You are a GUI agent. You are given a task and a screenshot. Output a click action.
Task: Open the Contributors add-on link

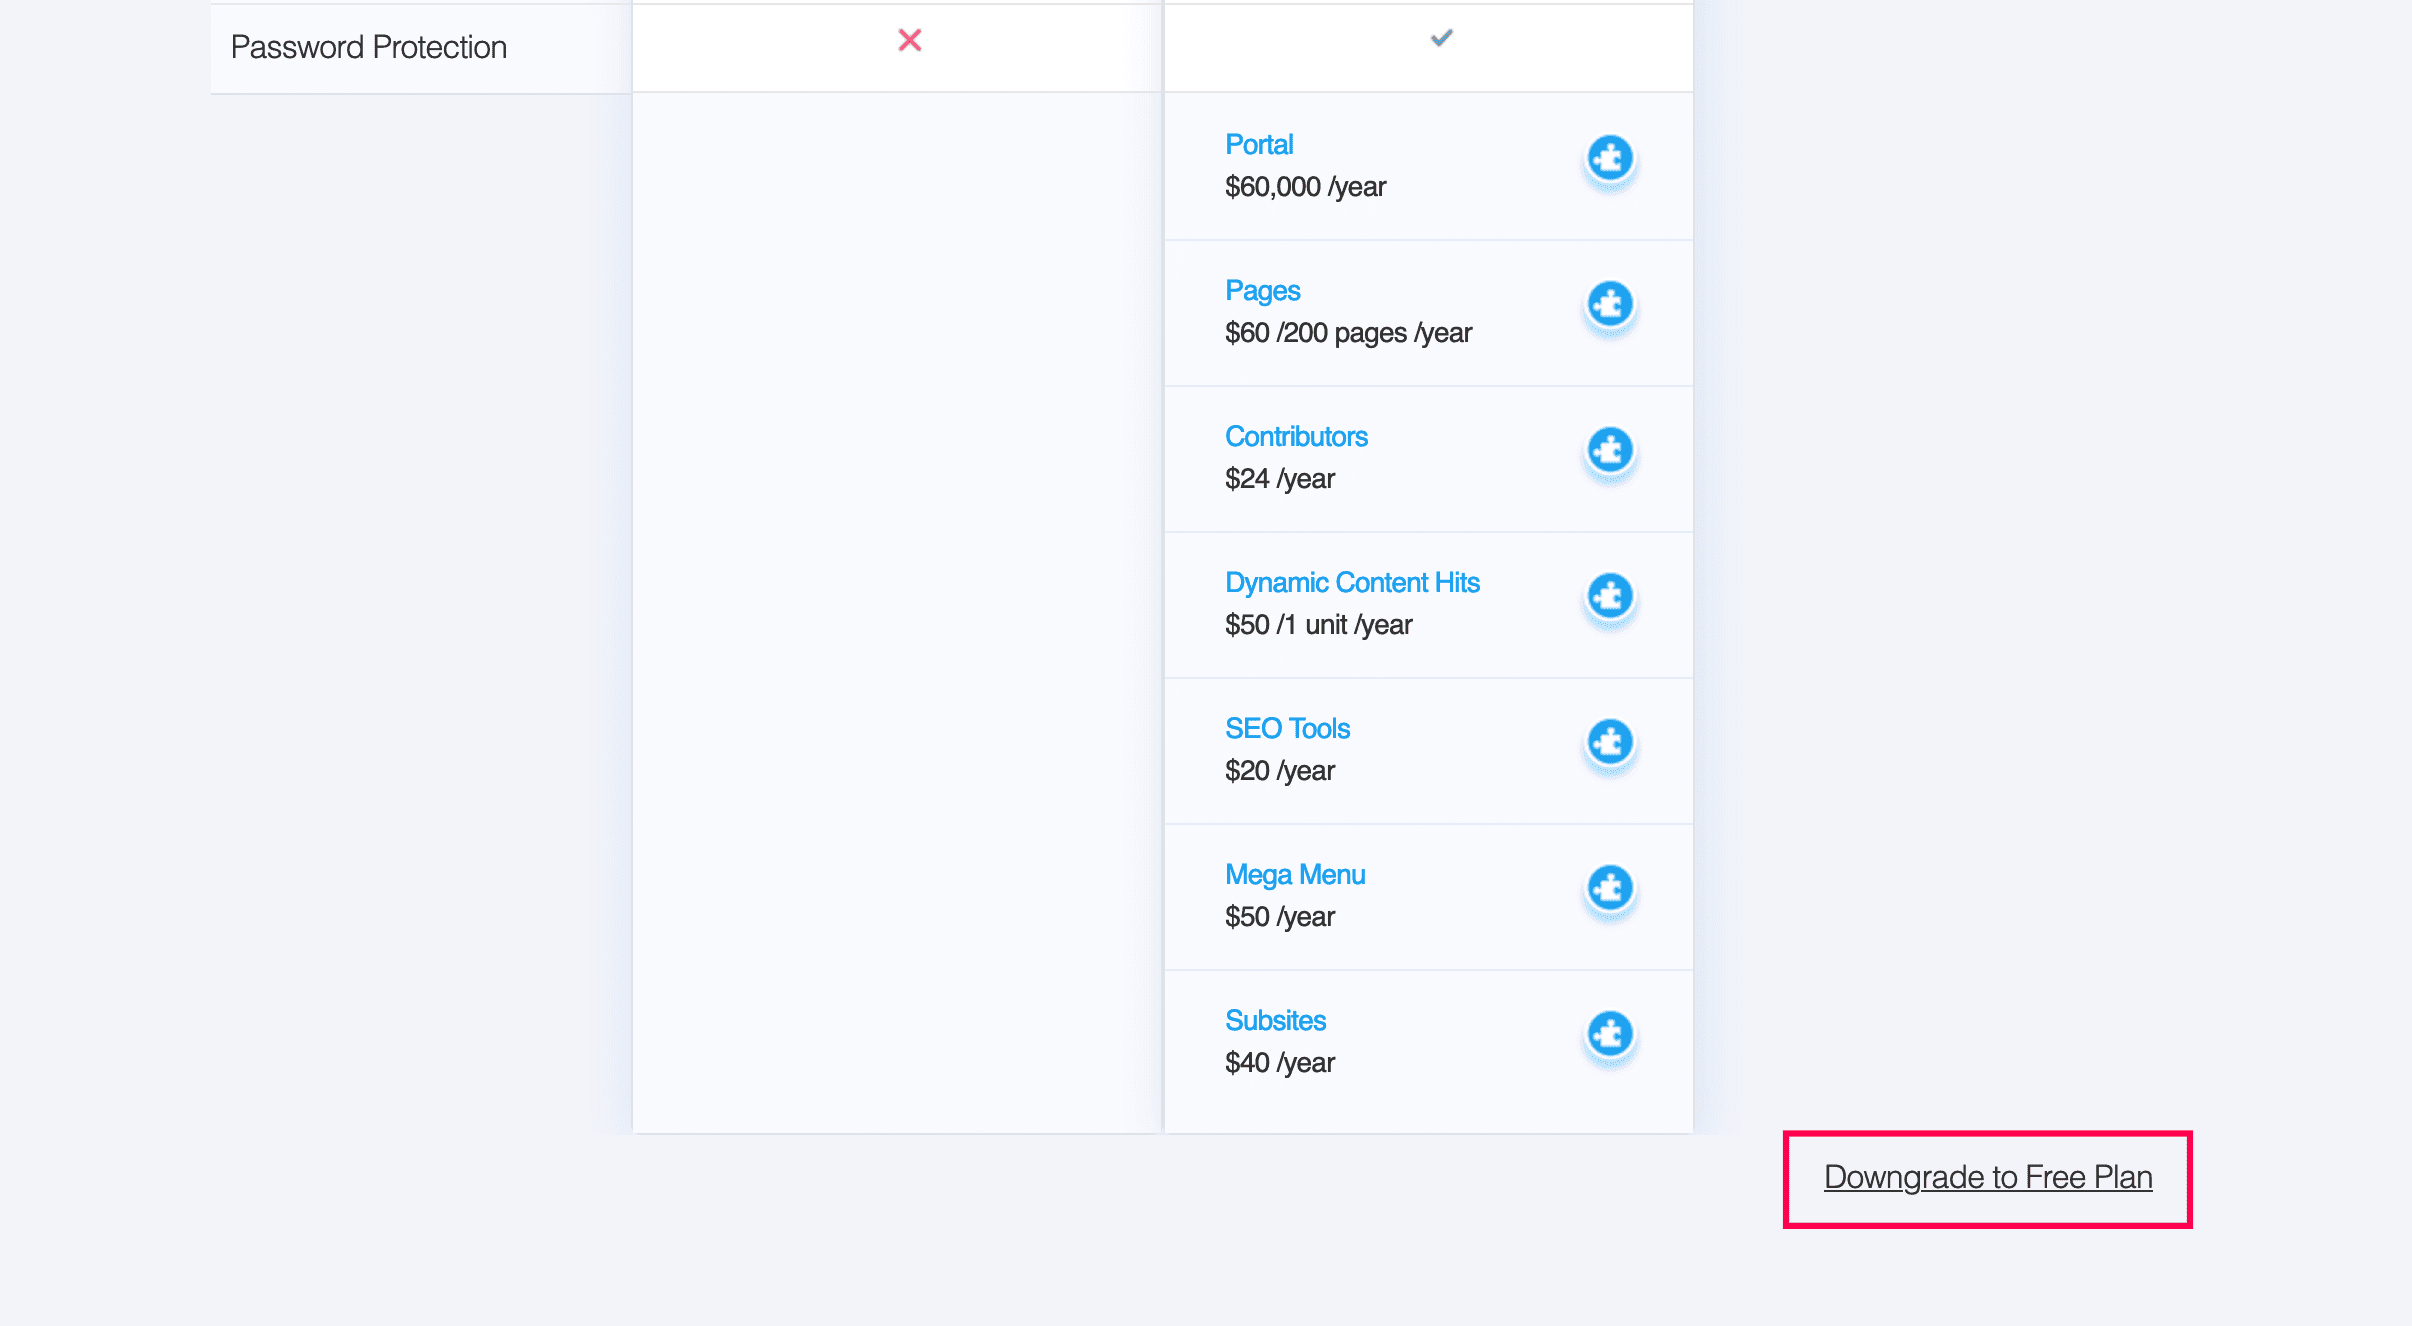tap(1296, 437)
